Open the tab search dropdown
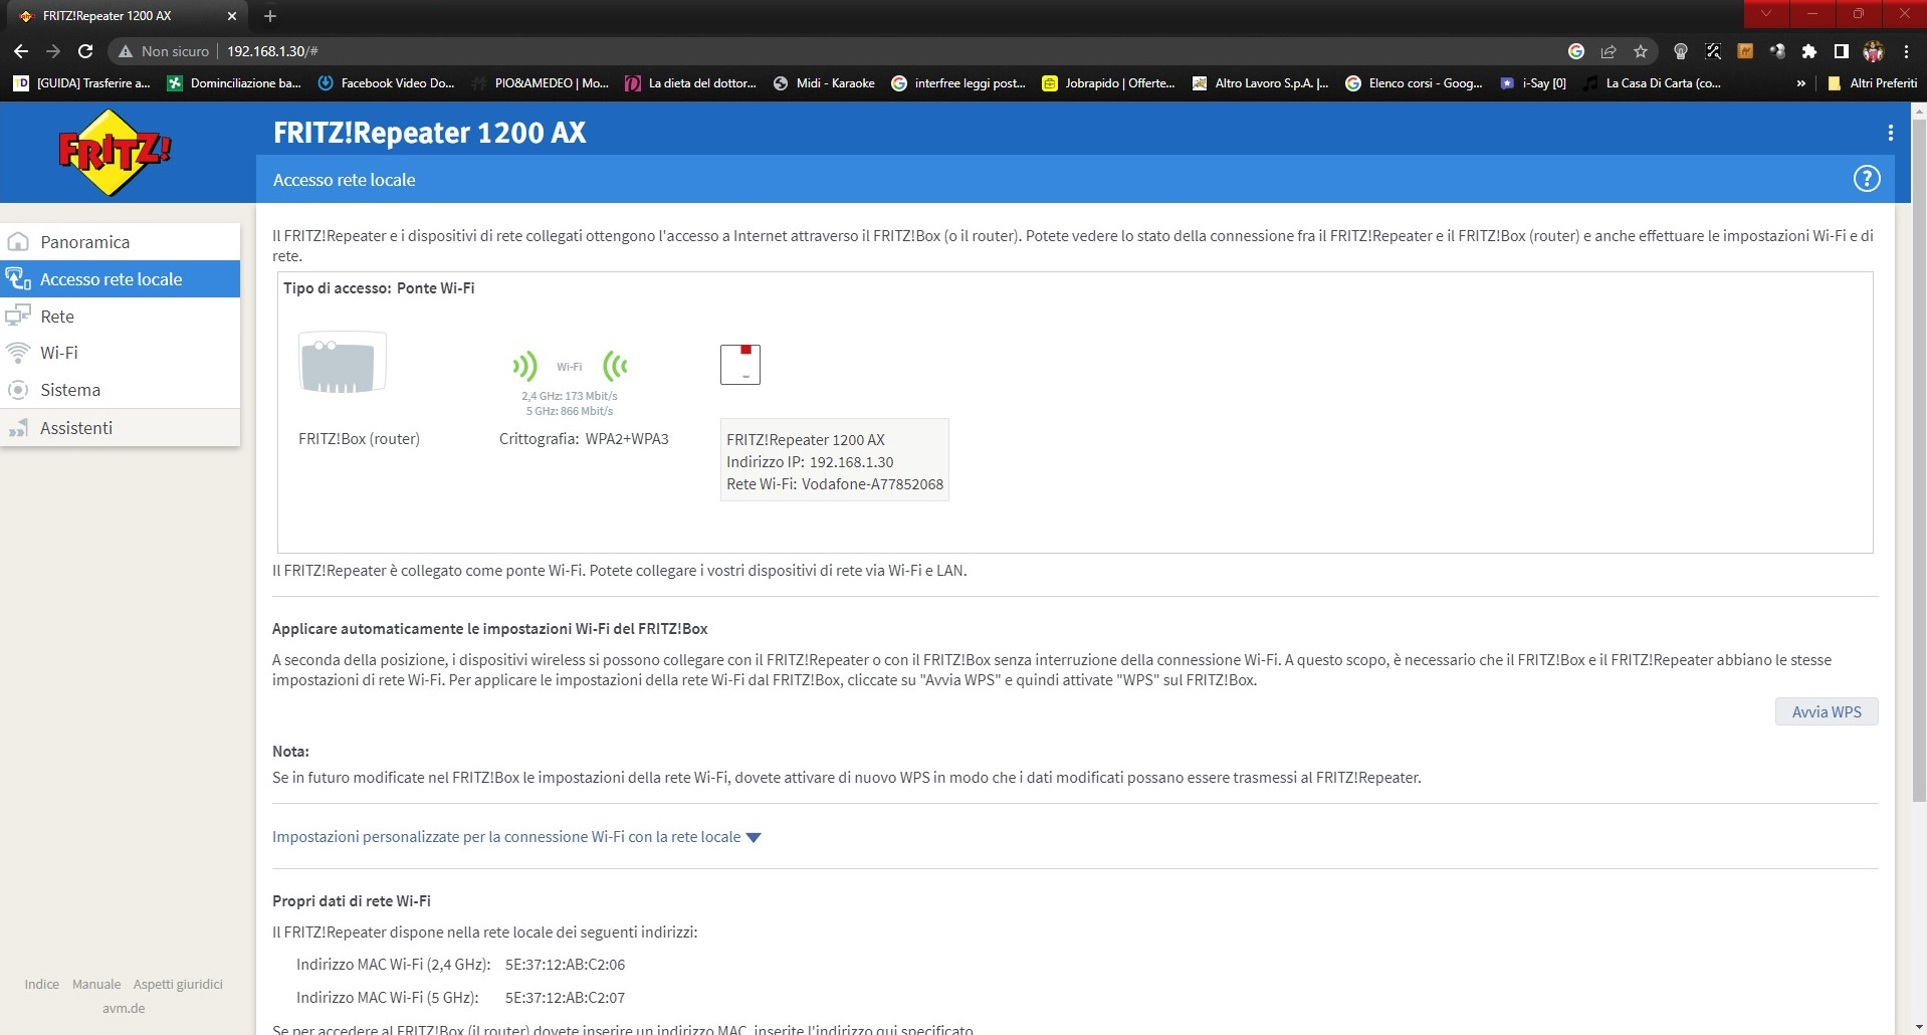The height and width of the screenshot is (1035, 1927). (x=1766, y=14)
